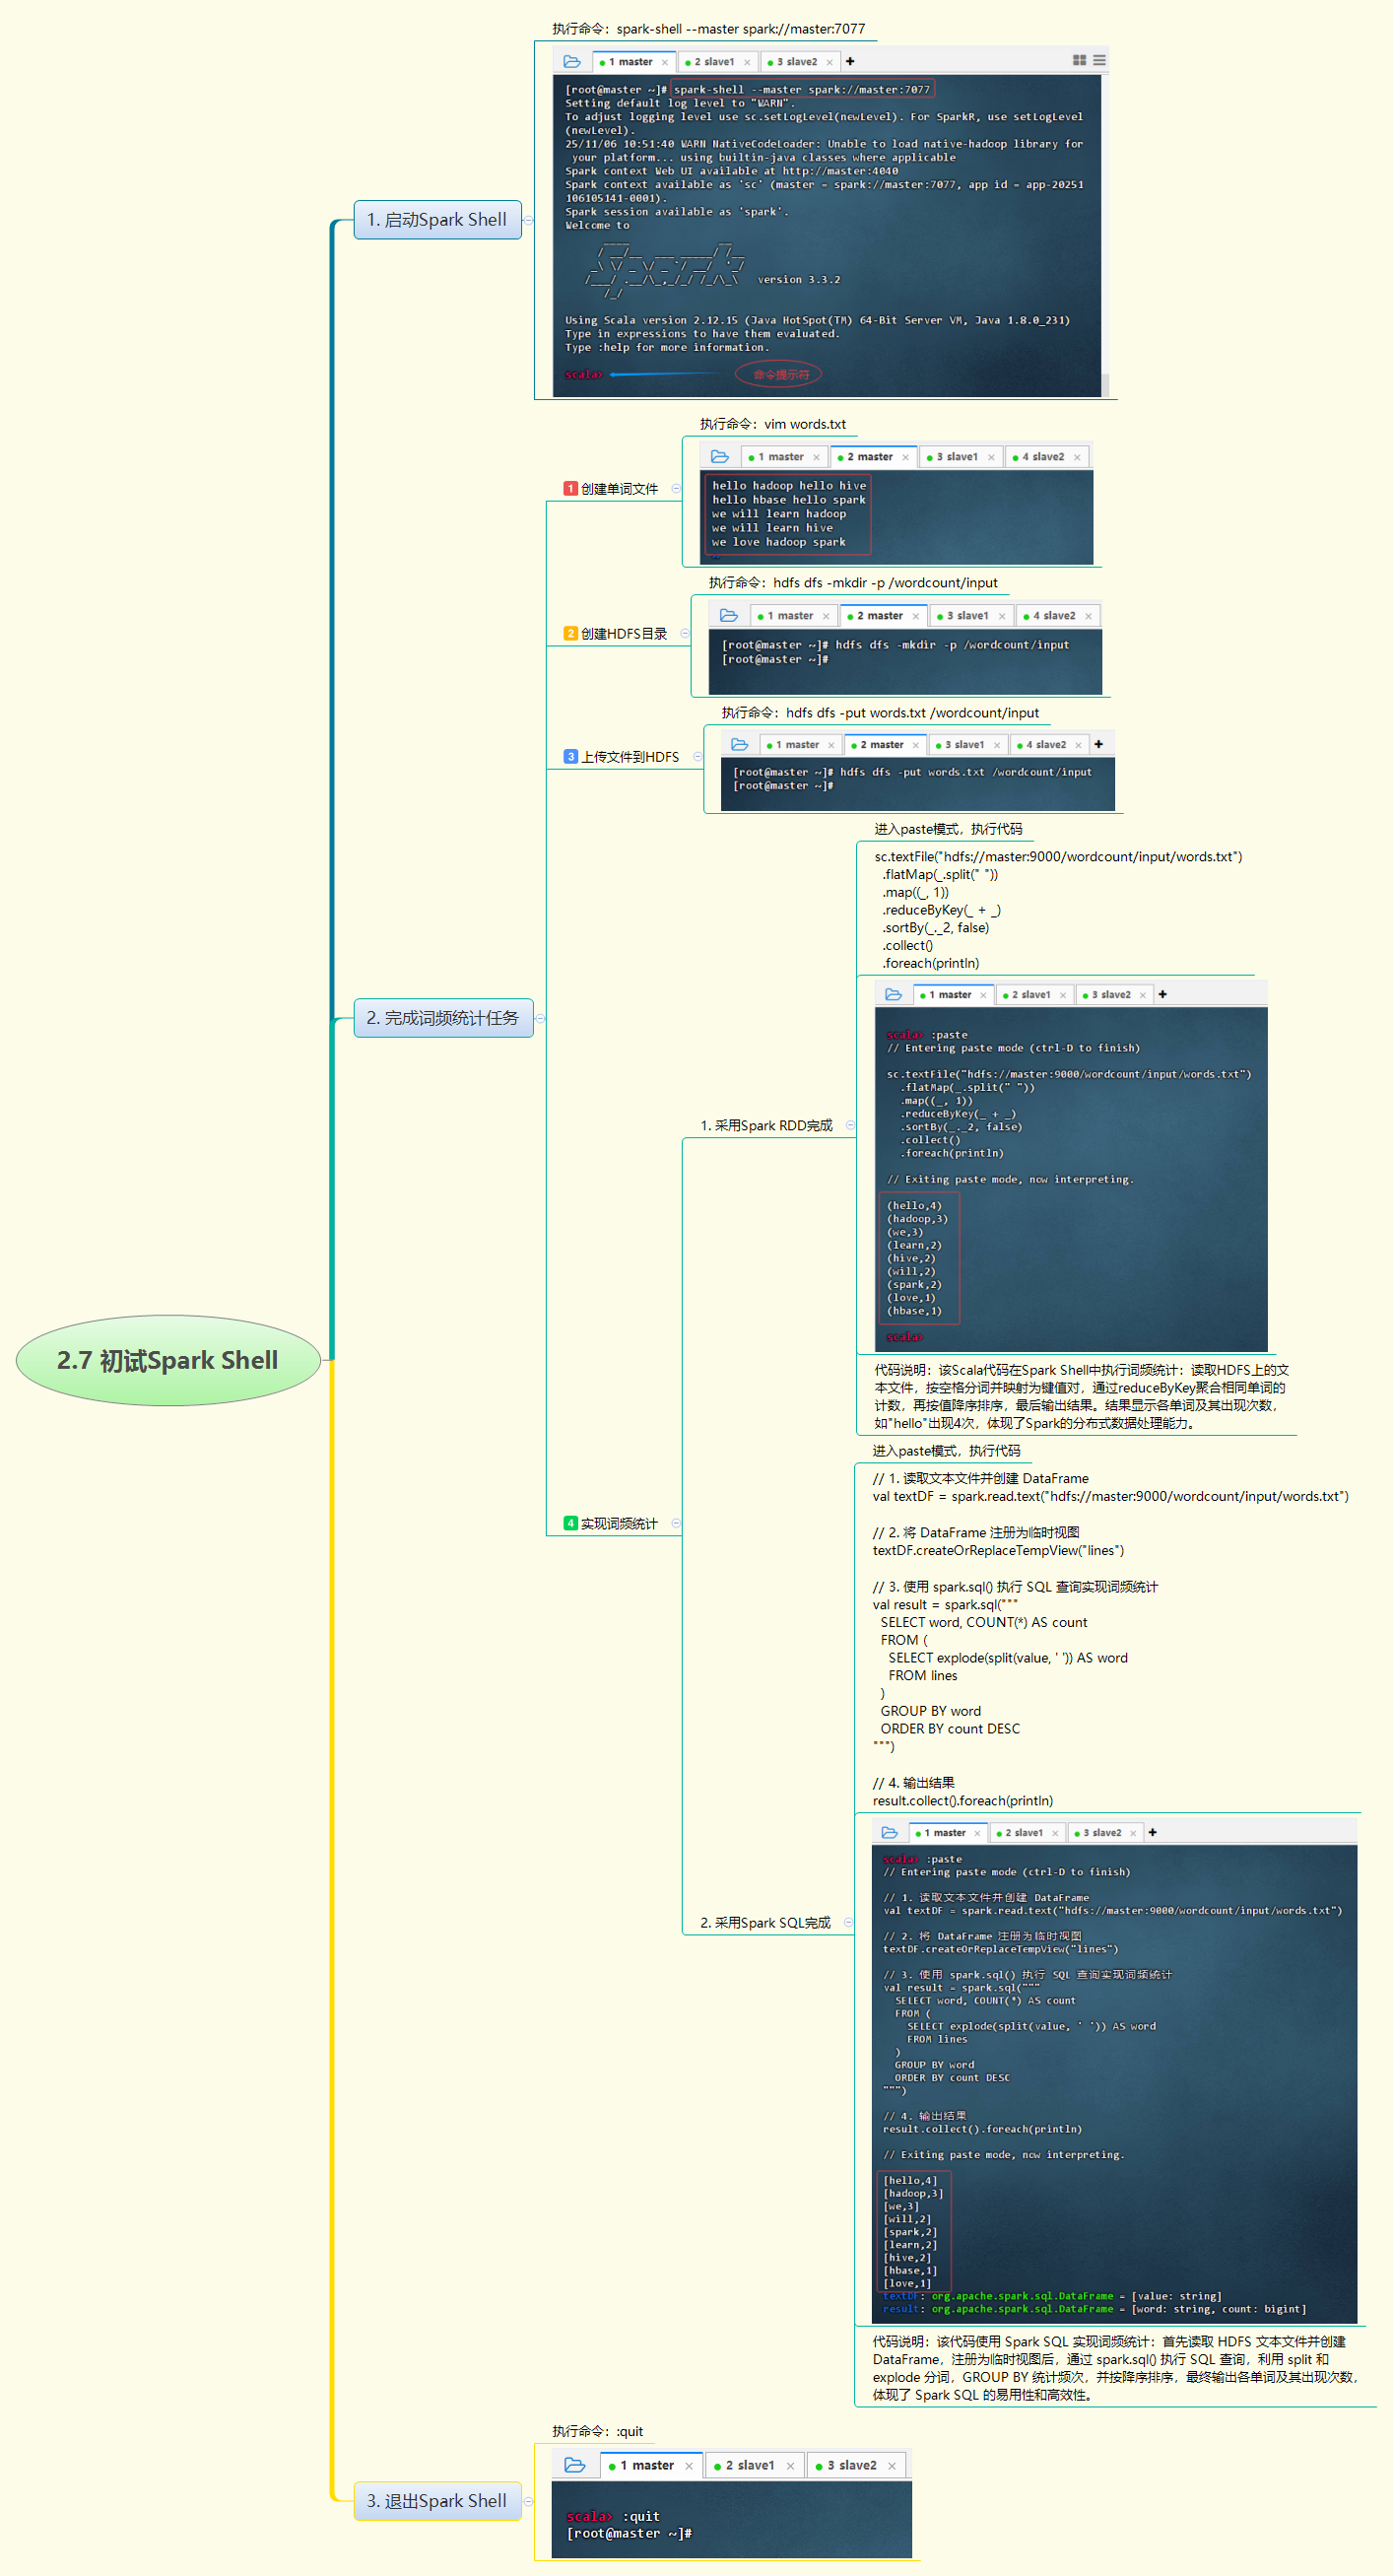Image resolution: width=1393 pixels, height=2576 pixels.
Task: Collapse the 创建单词文件 subtopic
Action: tap(676, 489)
